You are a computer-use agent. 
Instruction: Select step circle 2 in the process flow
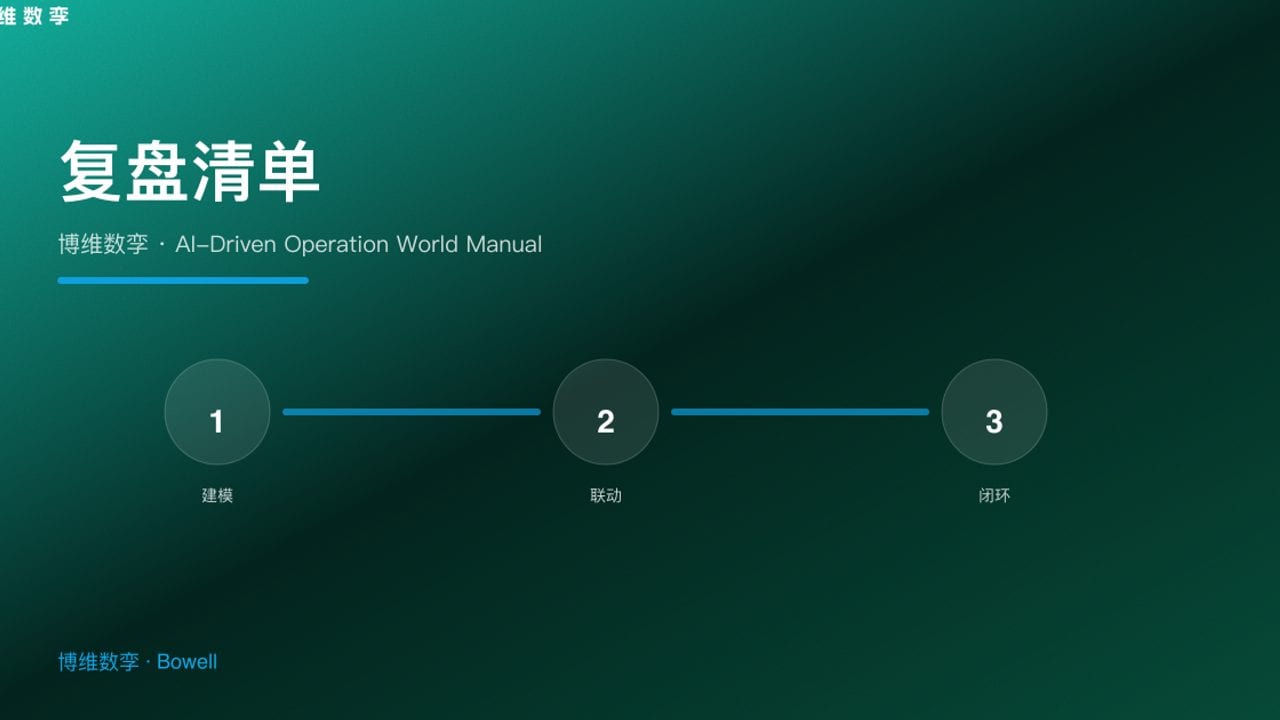pyautogui.click(x=605, y=412)
